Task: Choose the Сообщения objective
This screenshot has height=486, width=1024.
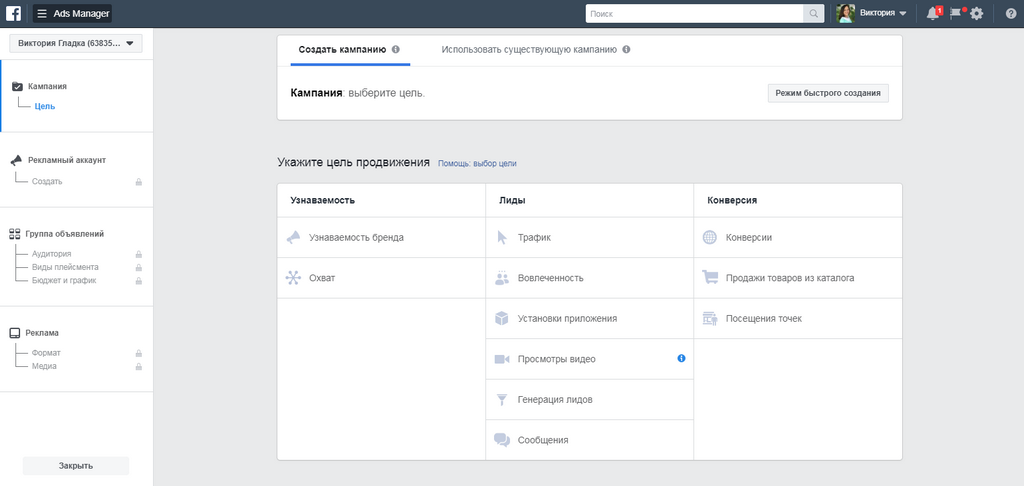Action: click(x=590, y=440)
